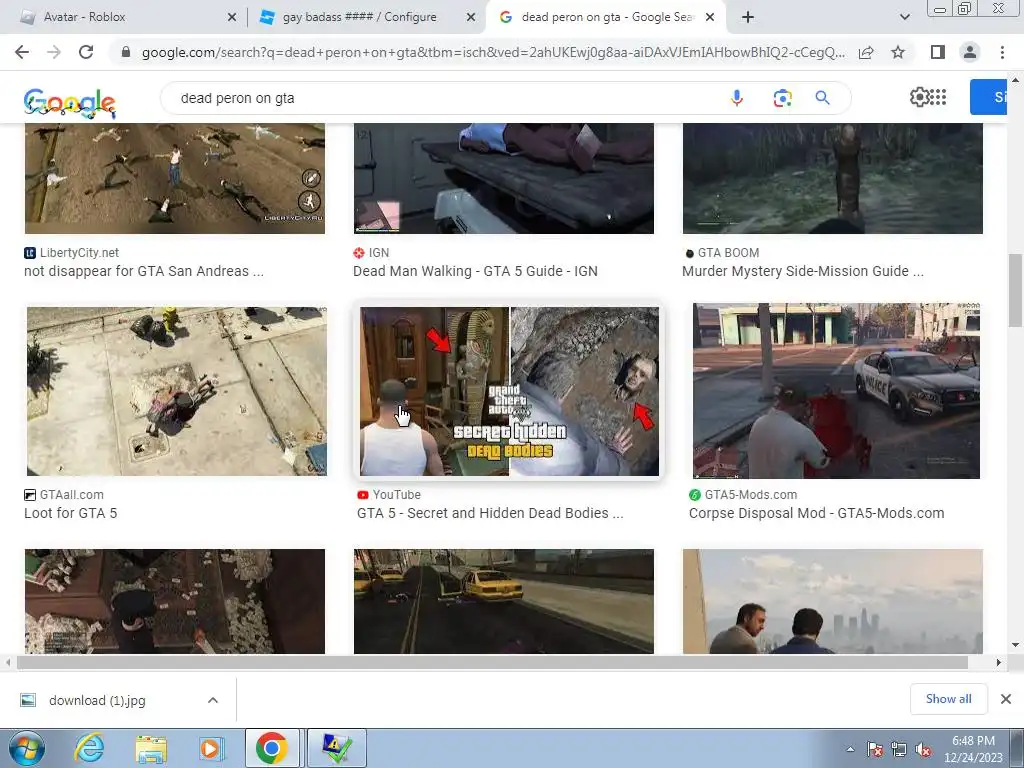Open the two men skyline image
Image resolution: width=1024 pixels, height=768 pixels.
point(833,601)
